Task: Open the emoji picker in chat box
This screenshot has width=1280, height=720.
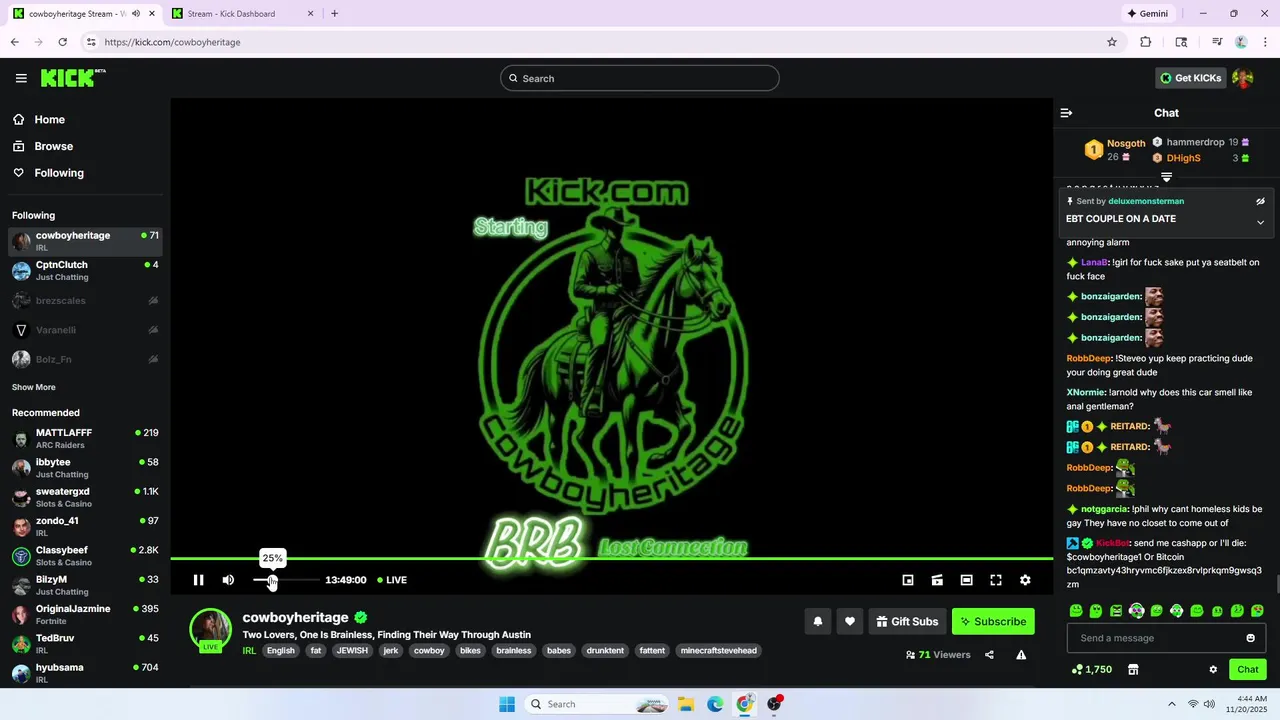Action: pyautogui.click(x=1250, y=638)
